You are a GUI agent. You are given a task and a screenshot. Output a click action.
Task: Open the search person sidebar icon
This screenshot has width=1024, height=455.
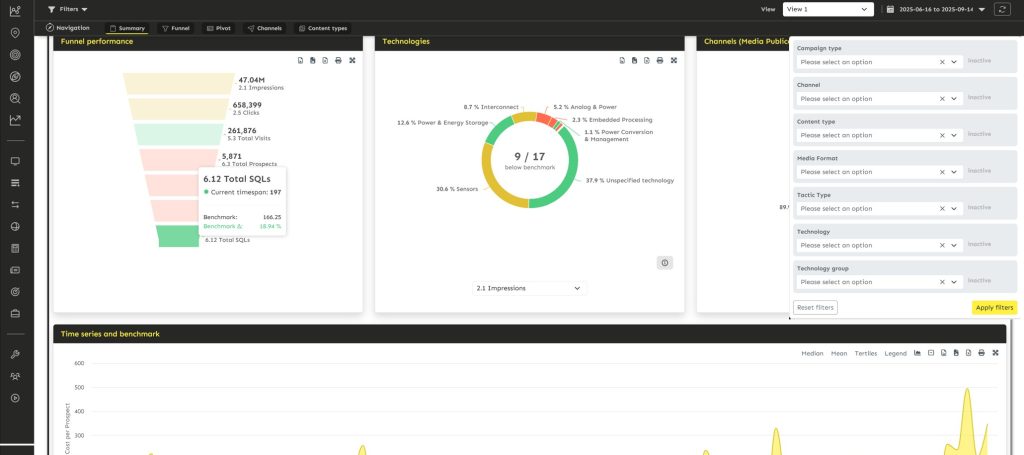(x=15, y=99)
